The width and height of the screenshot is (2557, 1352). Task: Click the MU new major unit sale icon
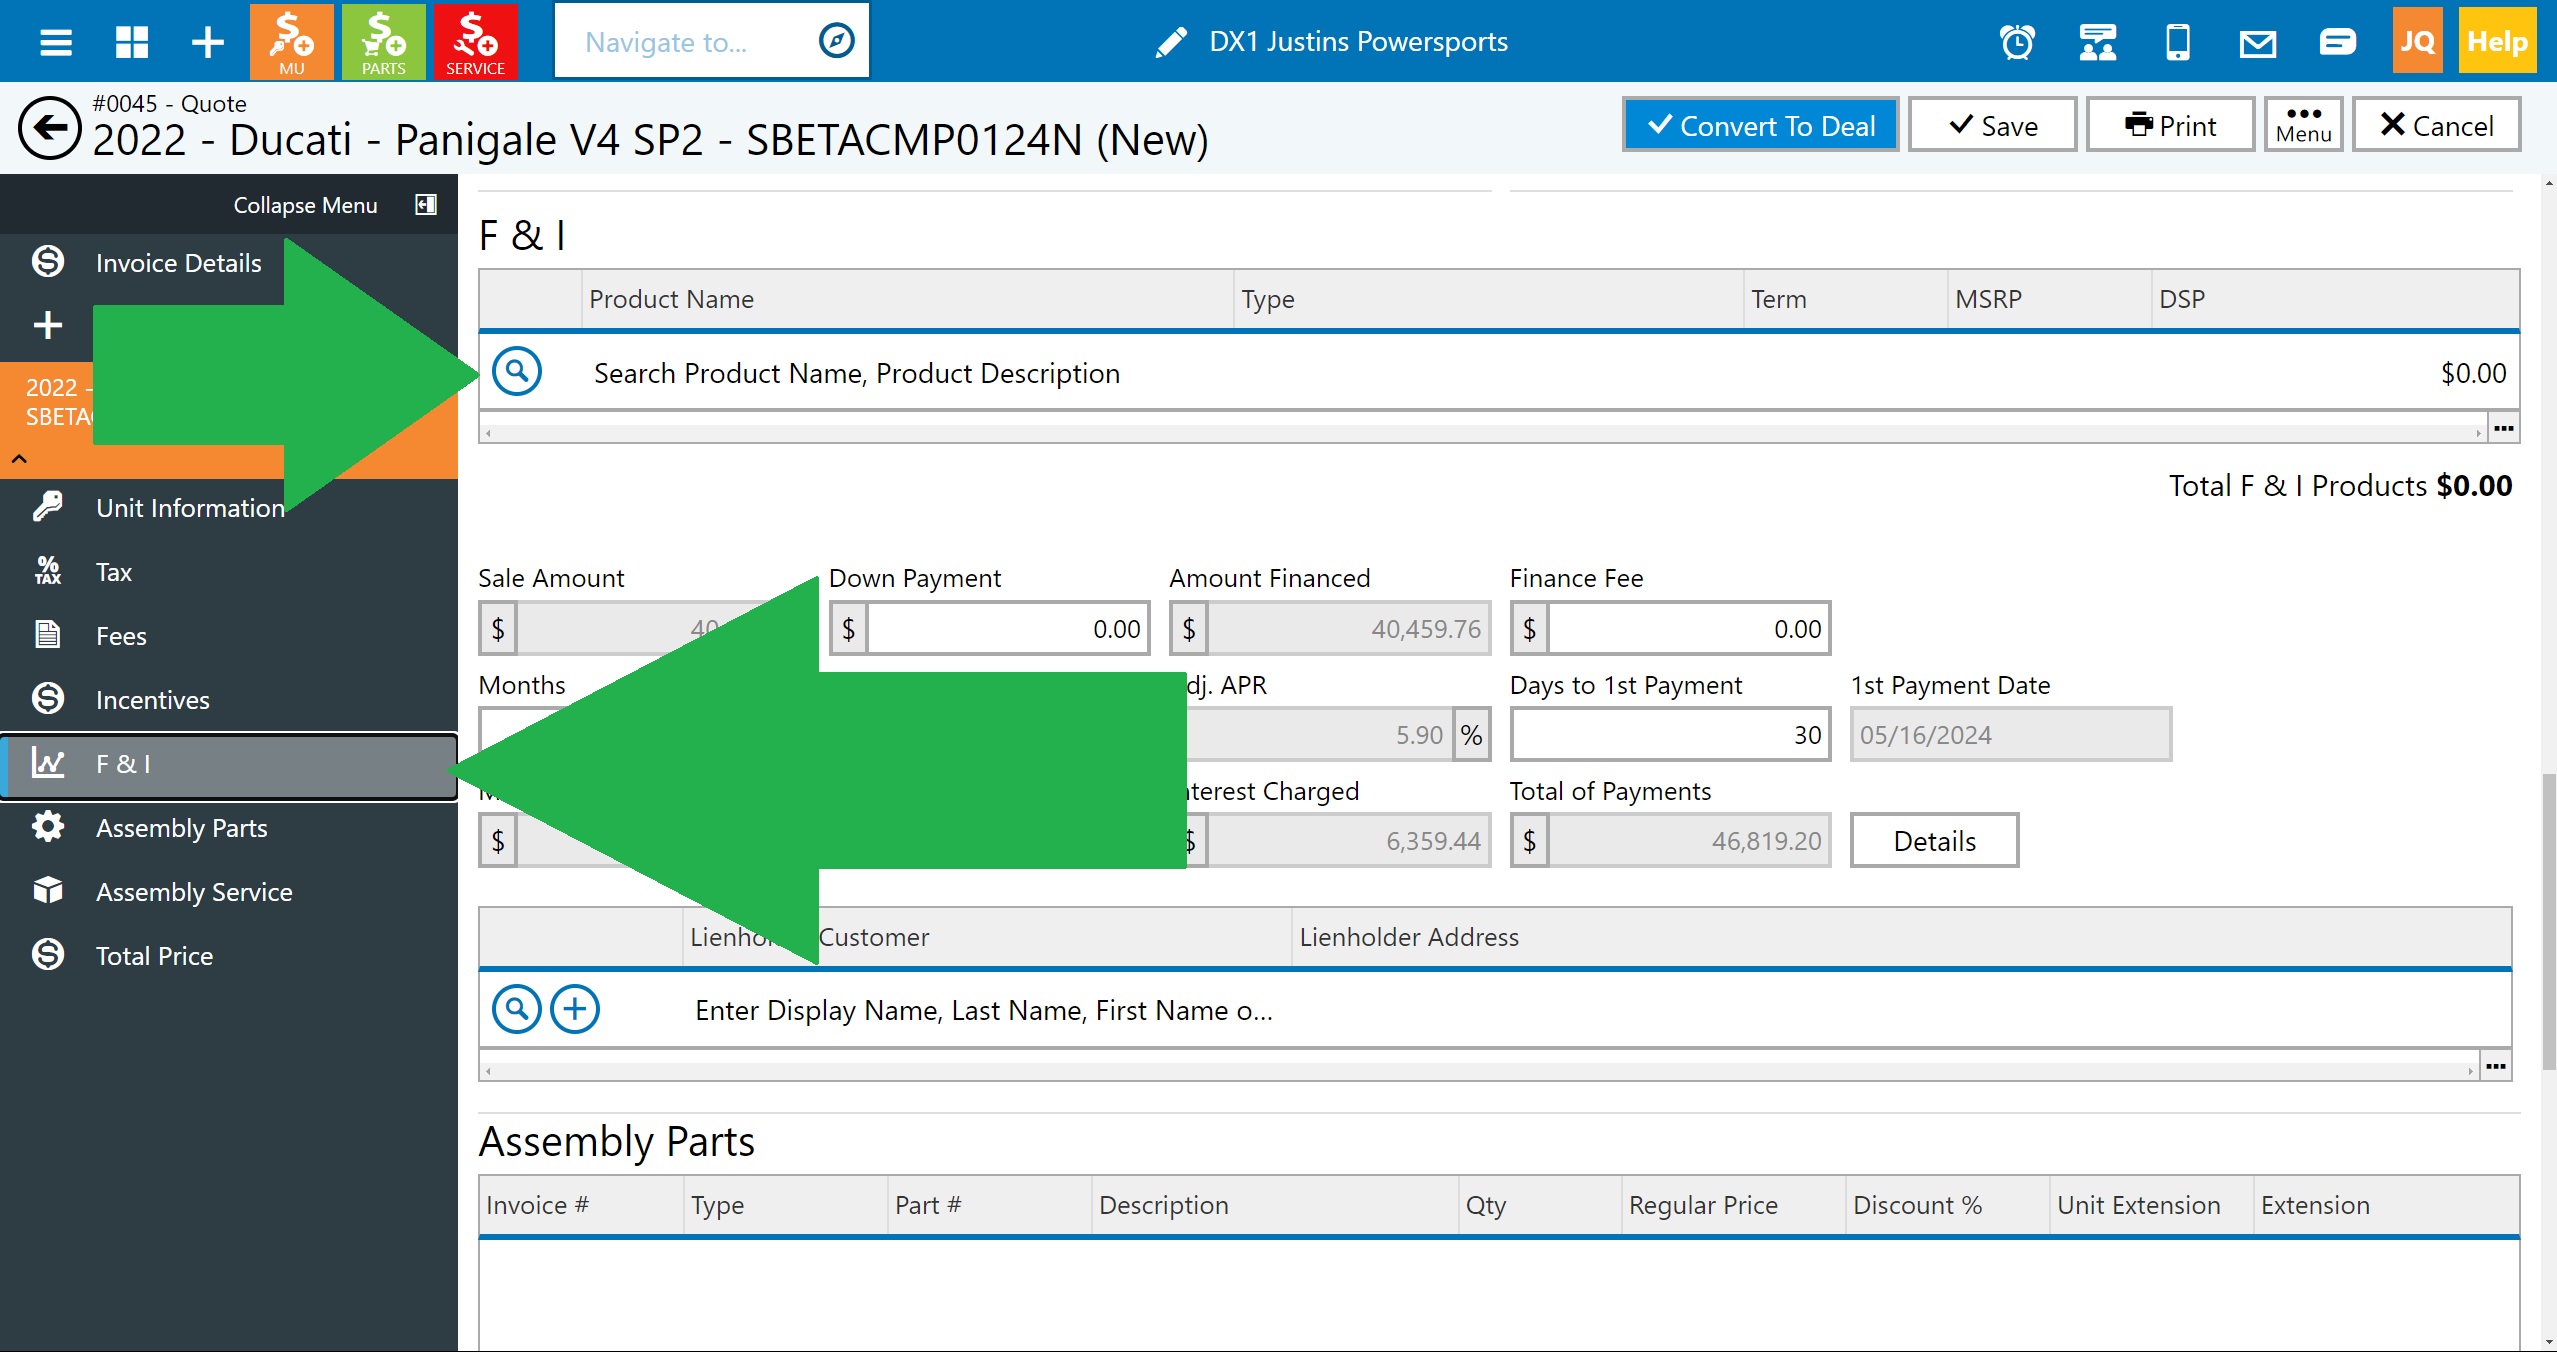[291, 42]
